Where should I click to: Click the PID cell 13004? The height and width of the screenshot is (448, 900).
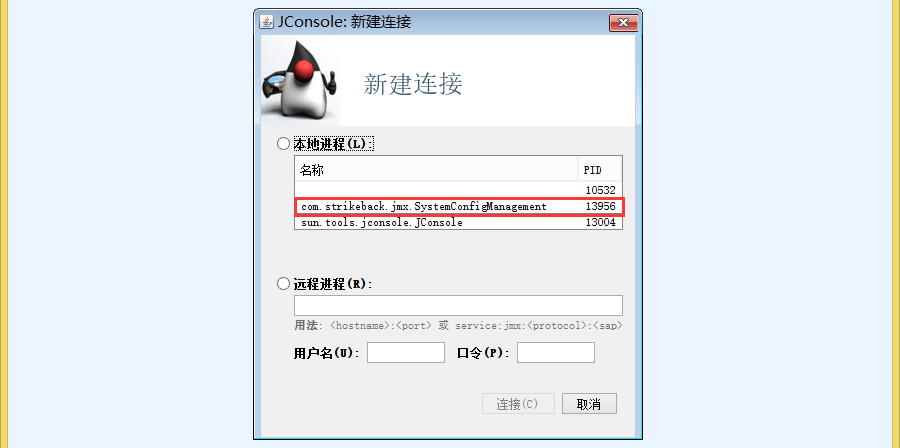(600, 223)
